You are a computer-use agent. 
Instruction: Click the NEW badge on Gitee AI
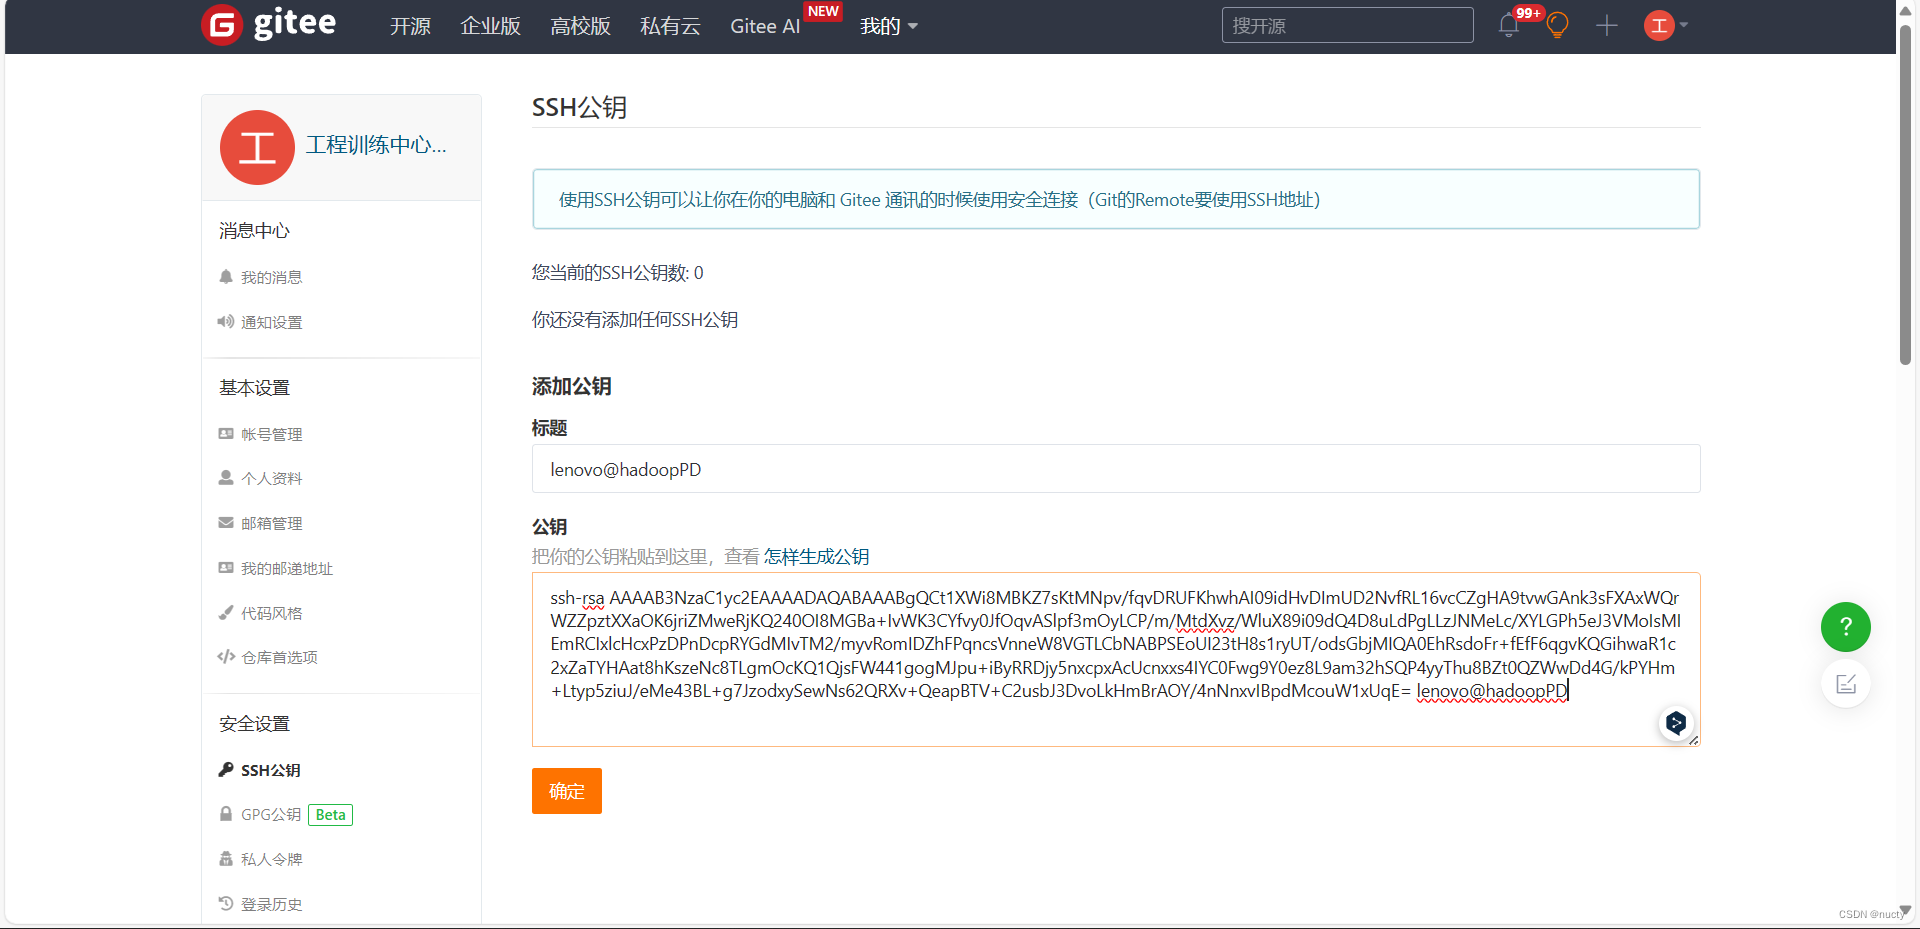pyautogui.click(x=823, y=11)
